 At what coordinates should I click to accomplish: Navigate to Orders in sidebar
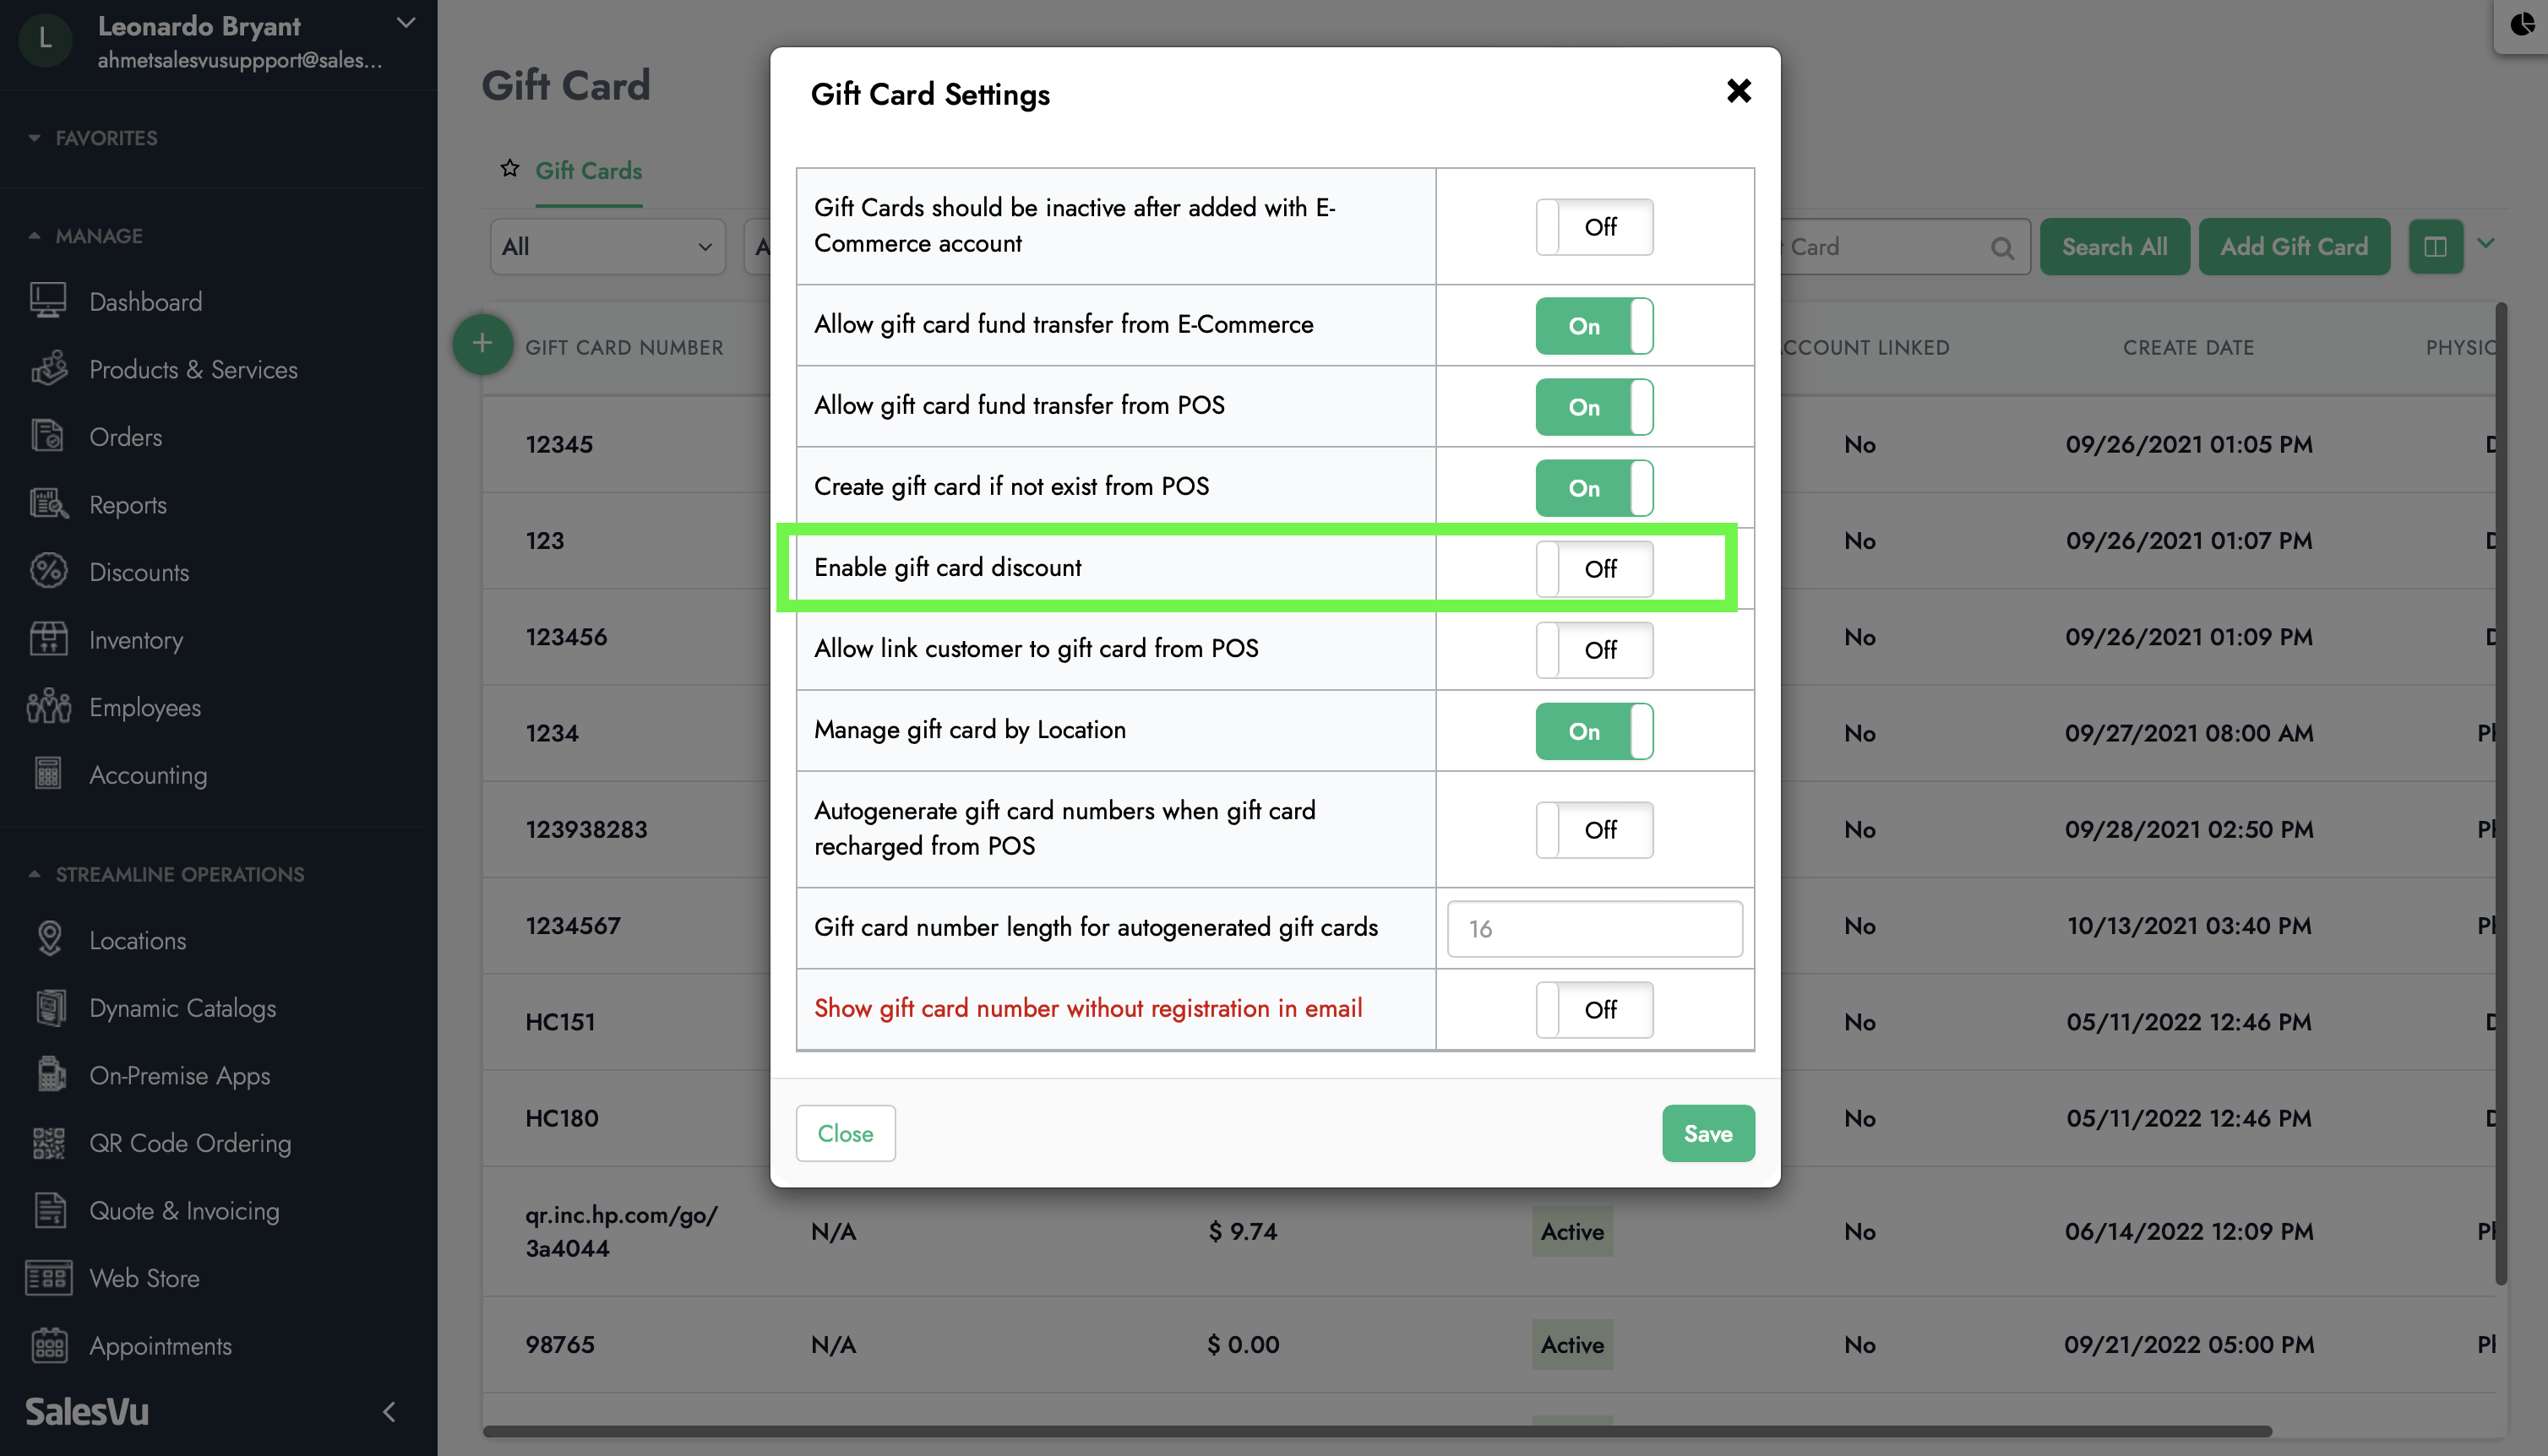click(126, 436)
